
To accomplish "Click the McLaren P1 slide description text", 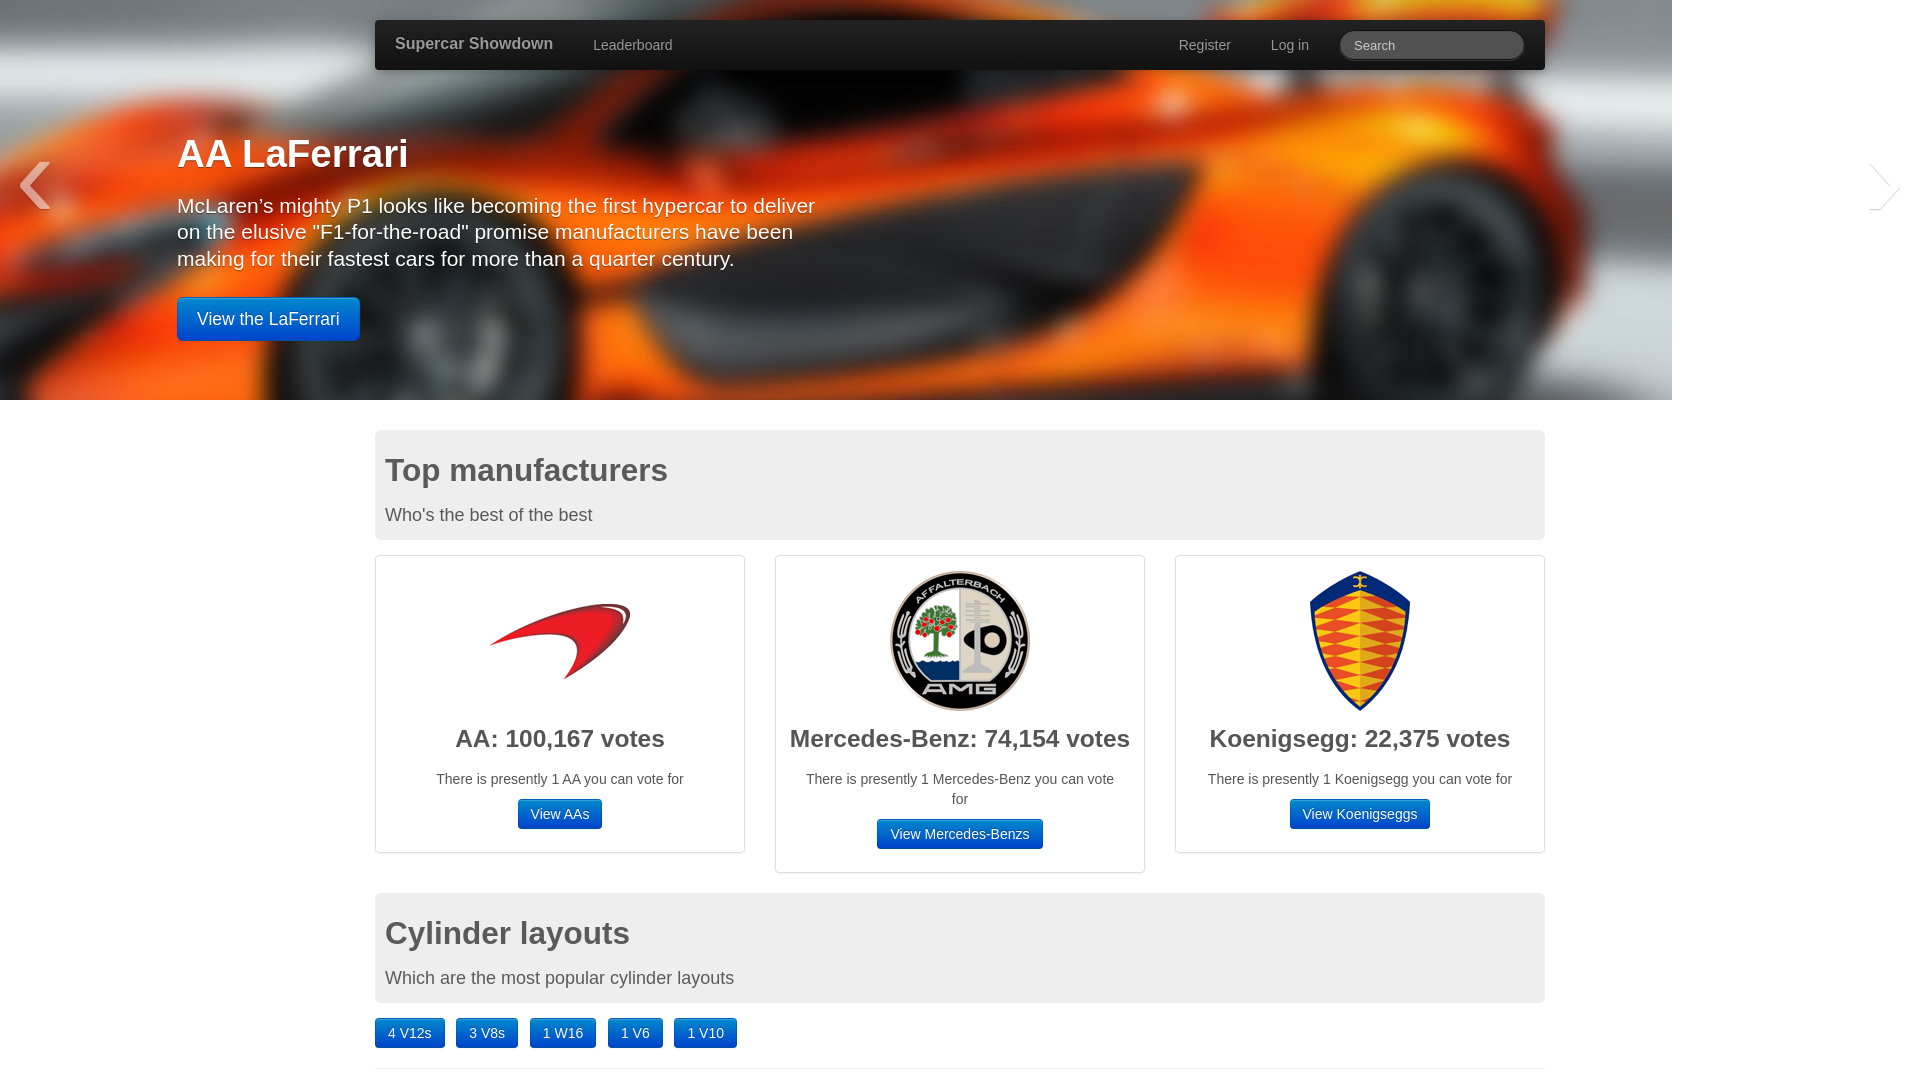I will pos(496,232).
